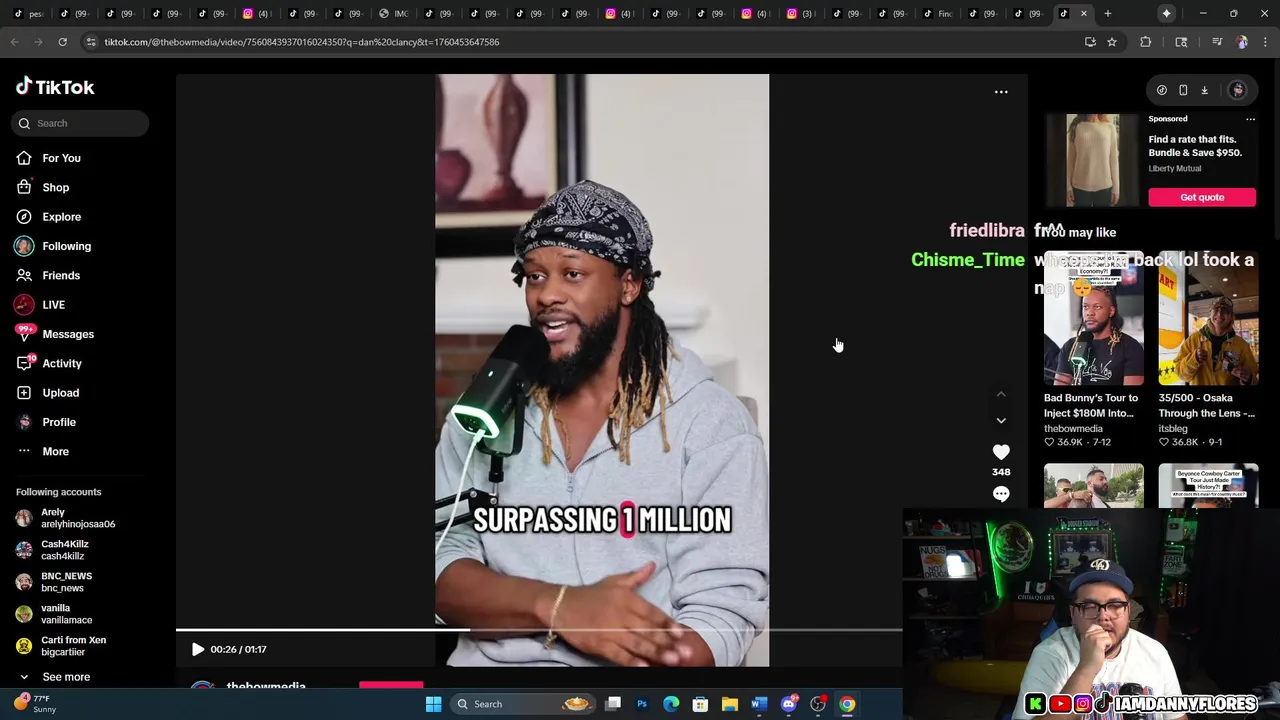Open the Windows Start menu

tap(433, 704)
